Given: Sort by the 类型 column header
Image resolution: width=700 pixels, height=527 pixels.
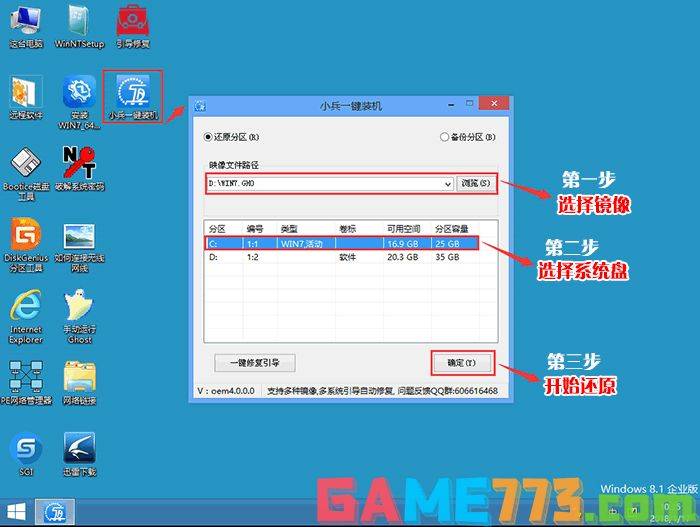Looking at the screenshot, I should click(x=289, y=229).
